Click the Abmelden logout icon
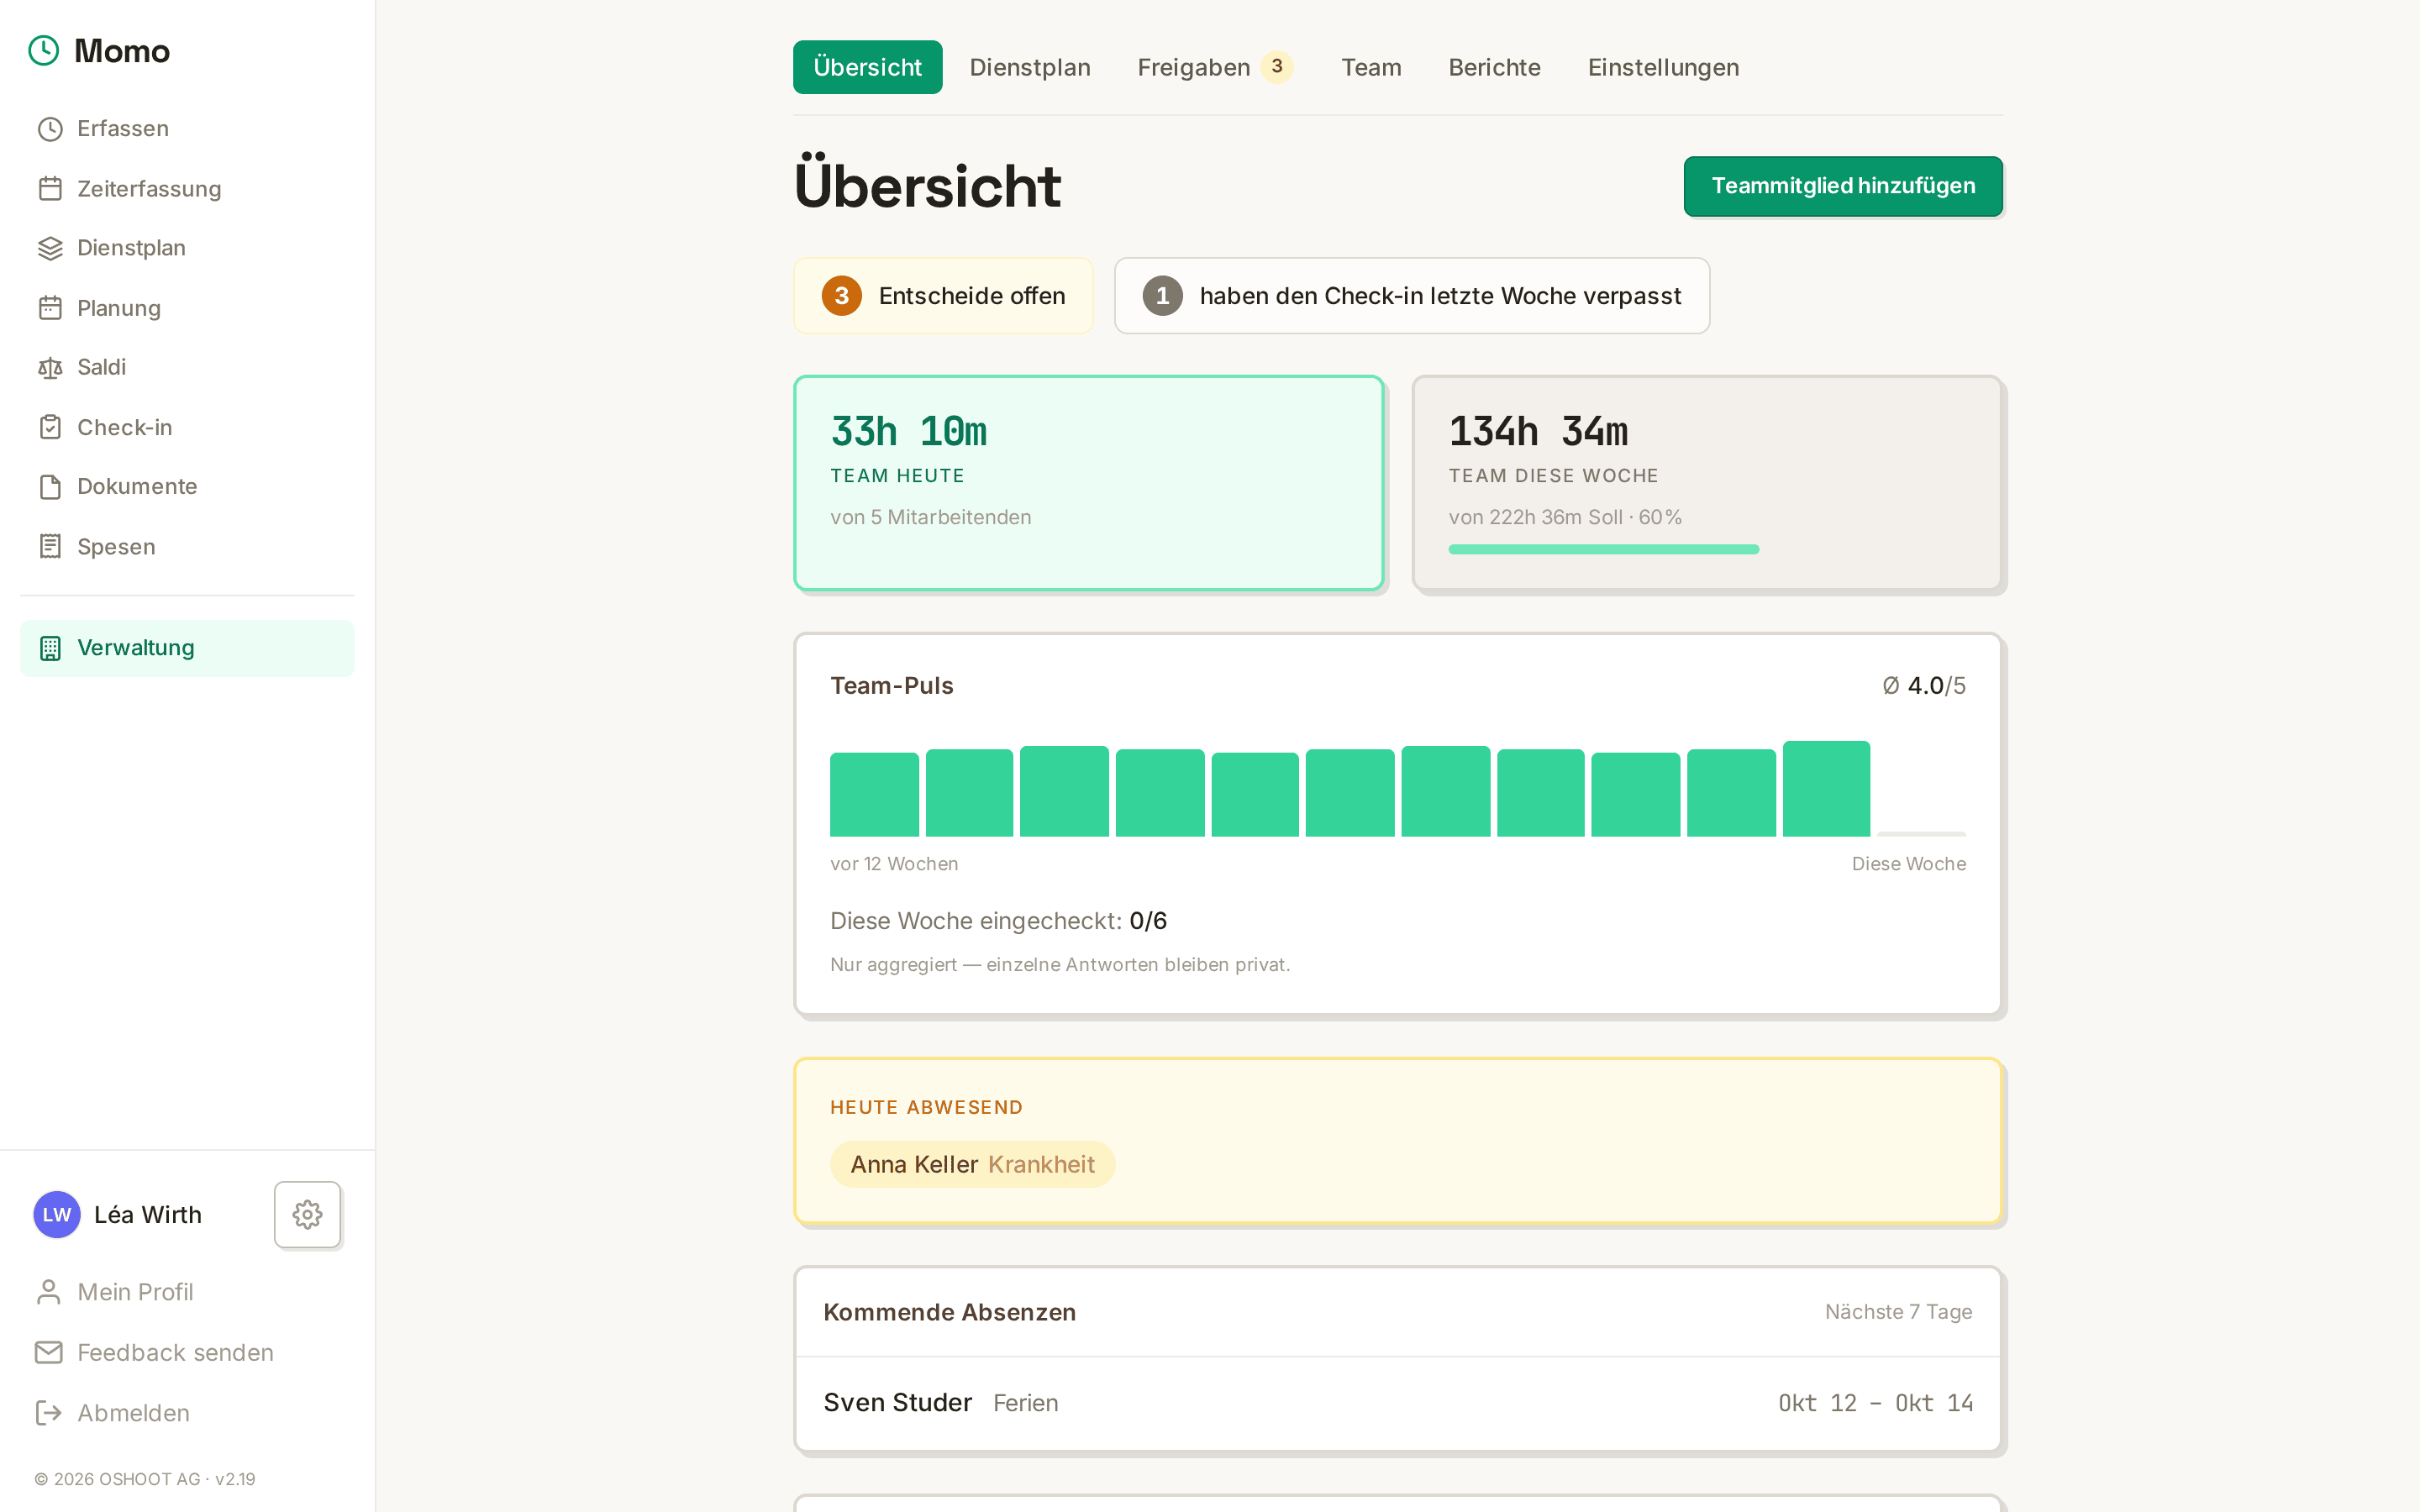This screenshot has height=1512, width=2420. pyautogui.click(x=48, y=1413)
